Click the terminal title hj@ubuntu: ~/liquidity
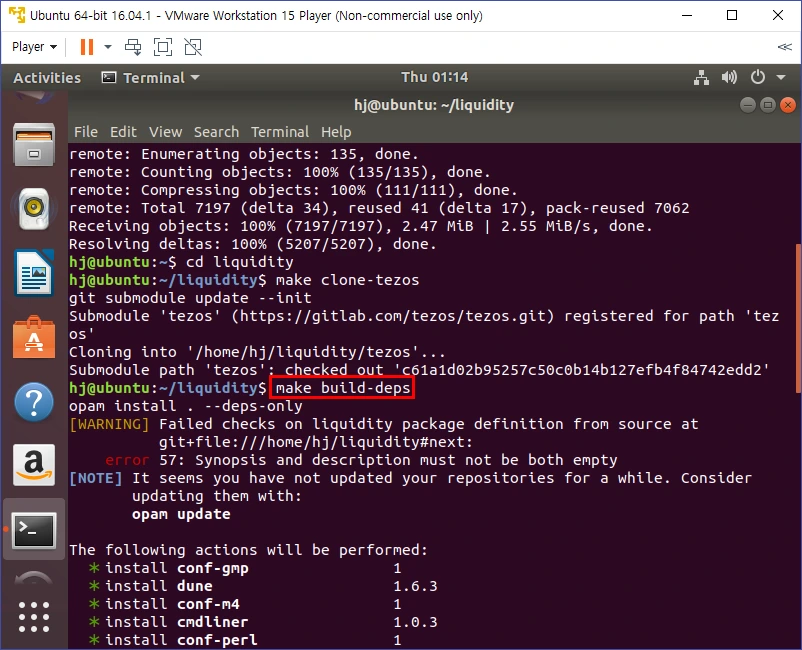Viewport: 802px width, 650px height. point(434,105)
